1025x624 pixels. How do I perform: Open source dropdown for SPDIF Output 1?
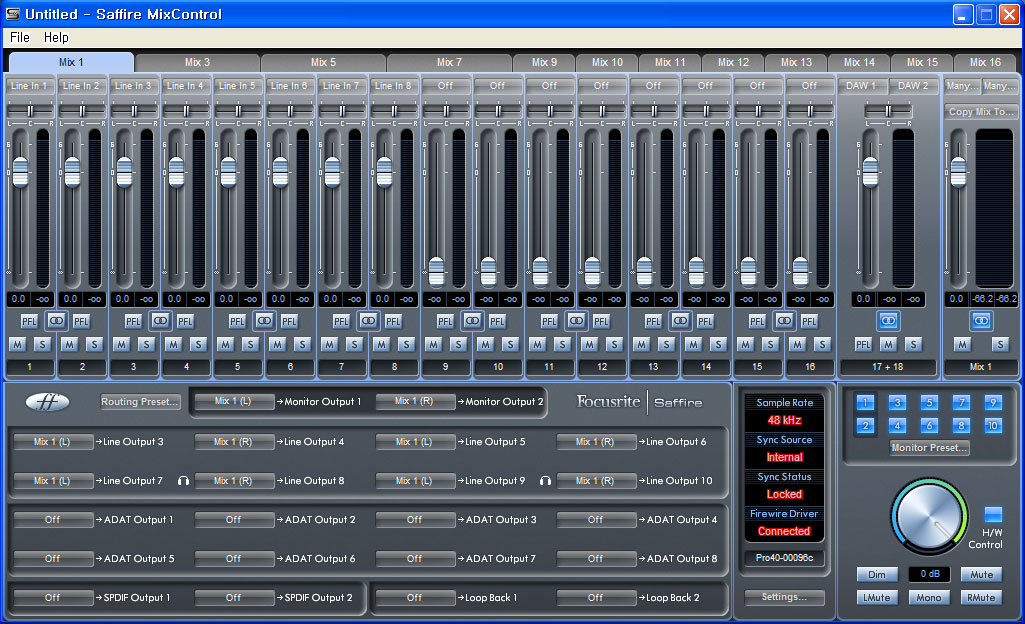53,598
